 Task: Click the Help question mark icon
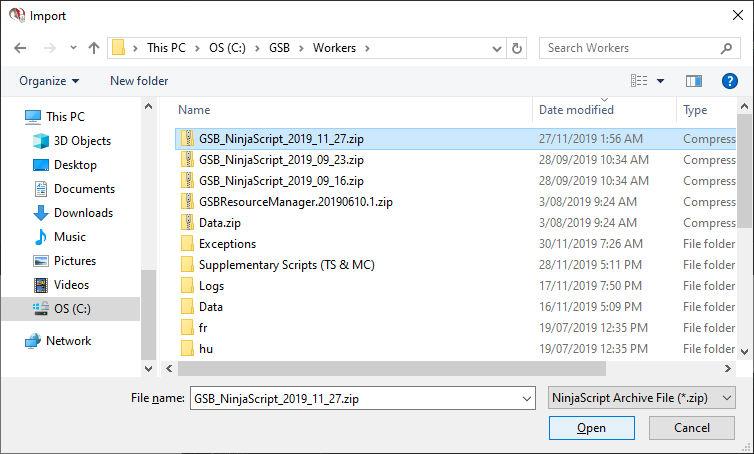point(729,81)
